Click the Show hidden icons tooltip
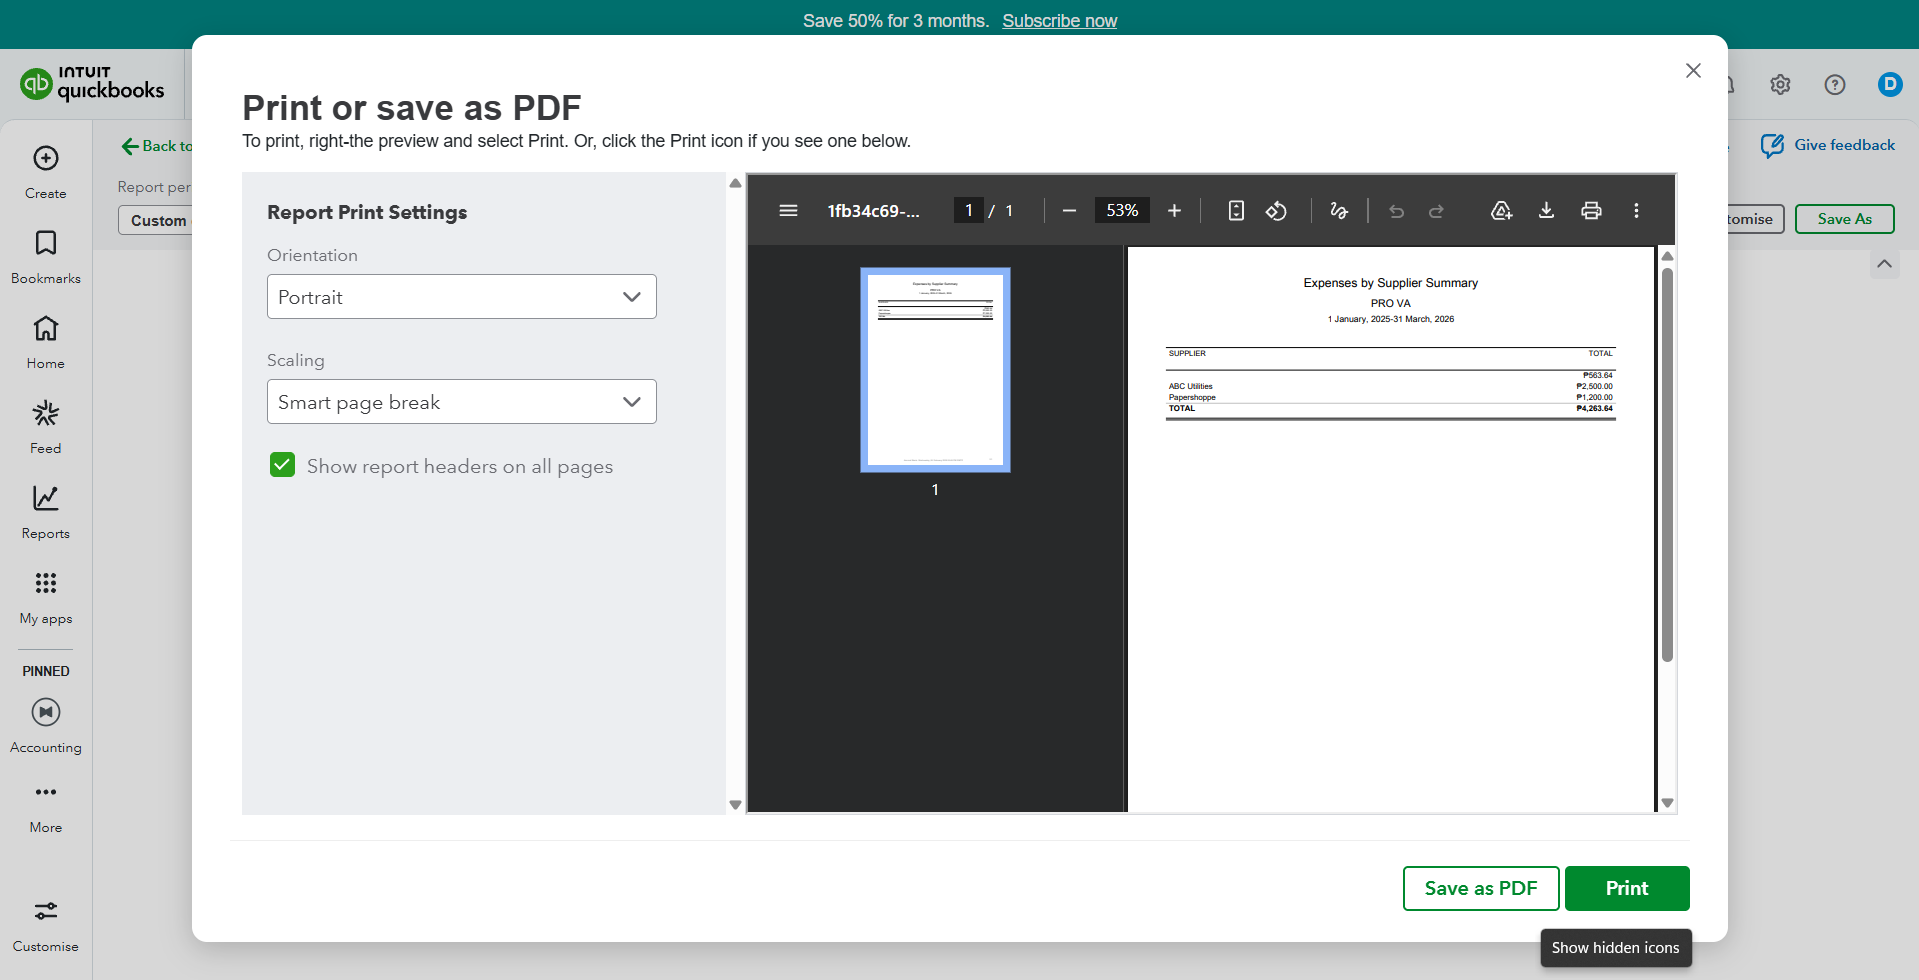This screenshot has width=1919, height=980. (x=1616, y=948)
